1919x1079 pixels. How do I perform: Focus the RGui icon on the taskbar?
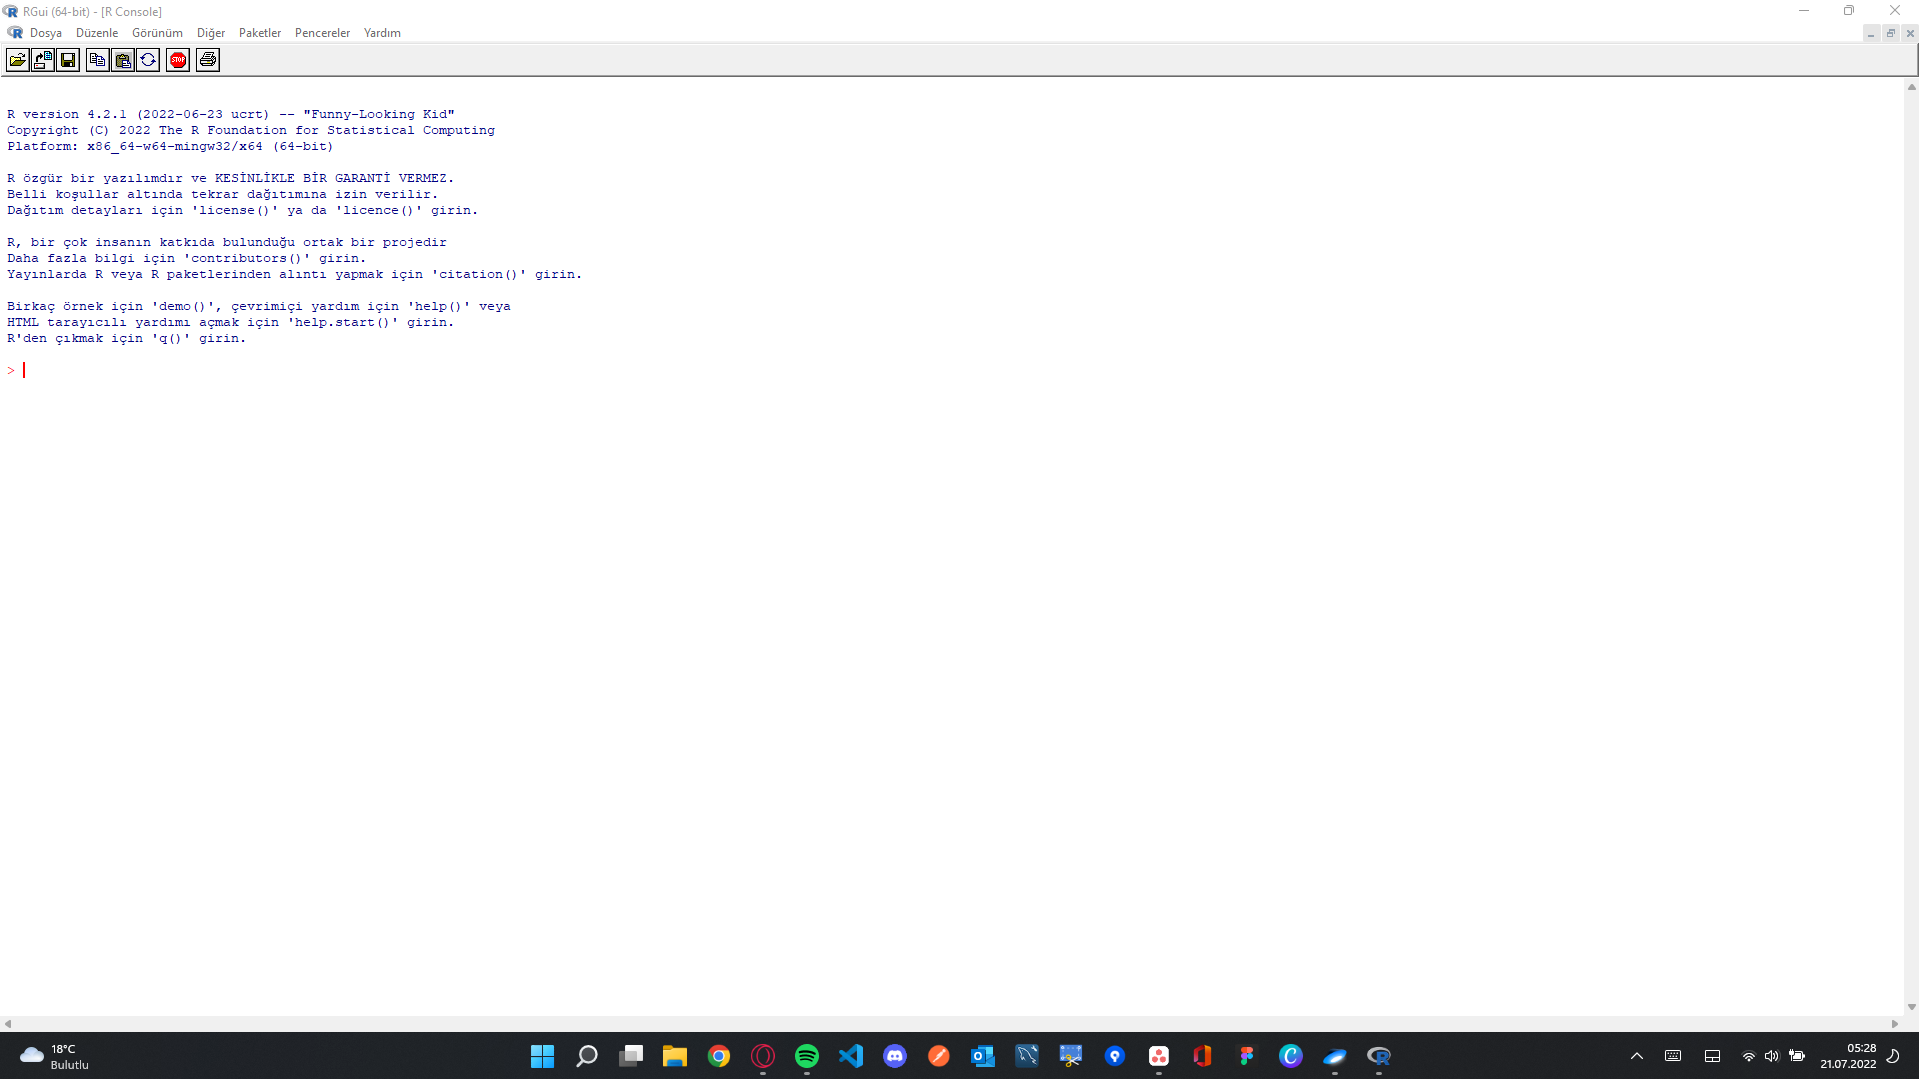click(x=1379, y=1056)
